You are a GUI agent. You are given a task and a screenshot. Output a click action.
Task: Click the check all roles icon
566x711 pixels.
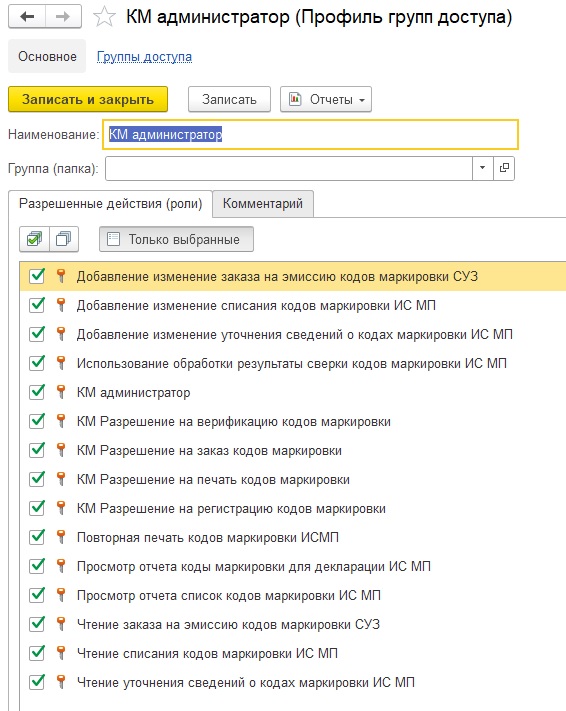[x=34, y=239]
